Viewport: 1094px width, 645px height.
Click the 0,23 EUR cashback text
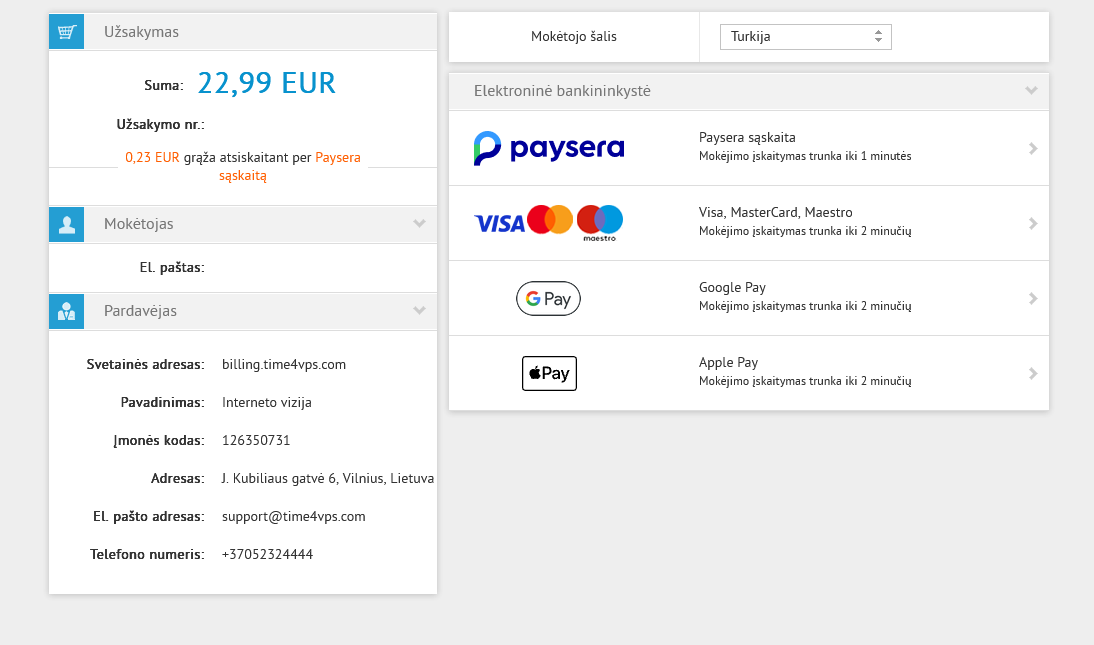click(152, 158)
